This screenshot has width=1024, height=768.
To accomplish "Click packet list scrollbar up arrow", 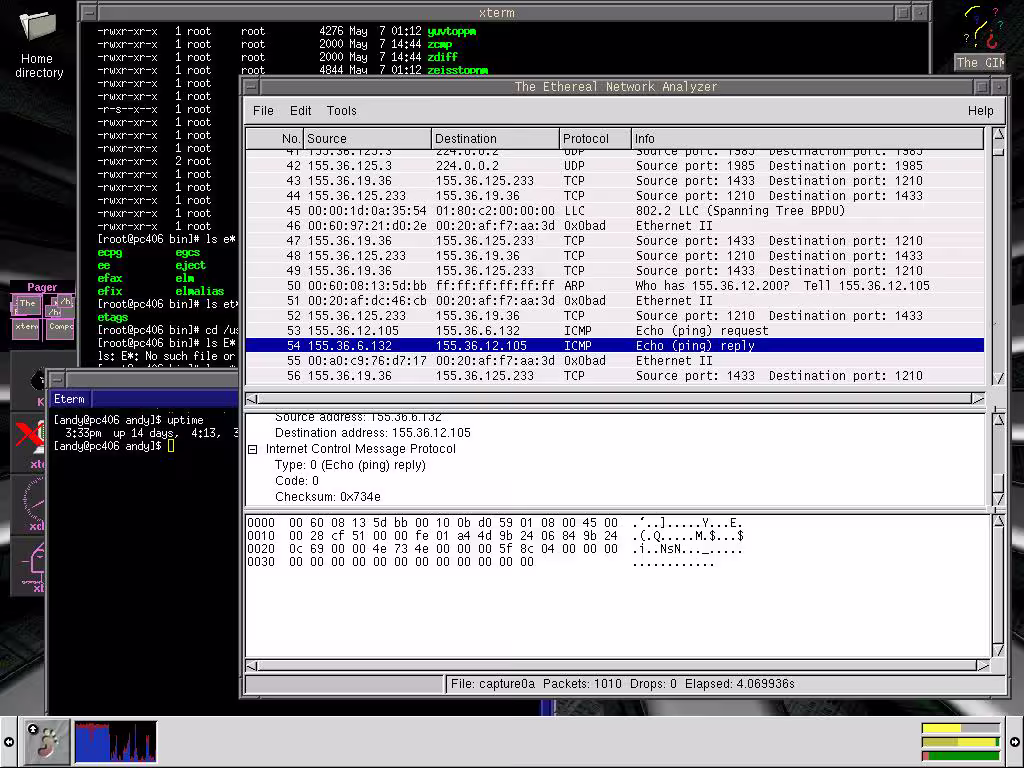I will tap(998, 134).
